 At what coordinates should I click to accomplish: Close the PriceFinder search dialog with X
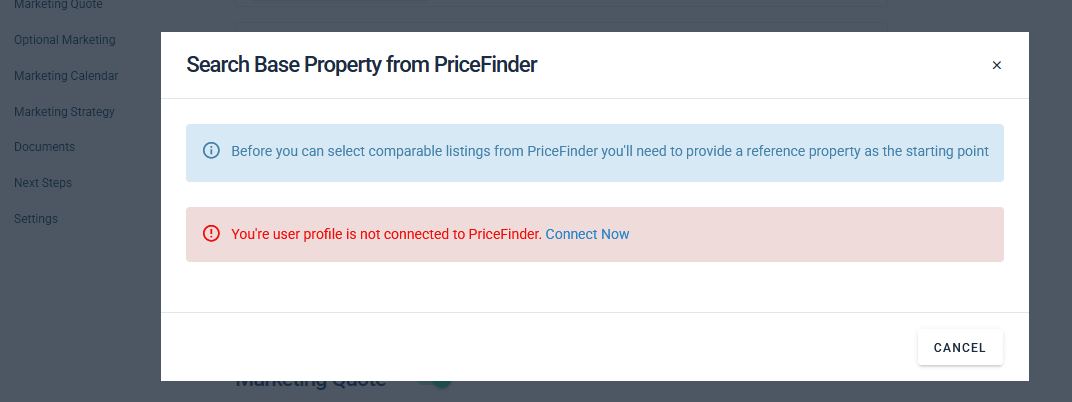coord(996,65)
